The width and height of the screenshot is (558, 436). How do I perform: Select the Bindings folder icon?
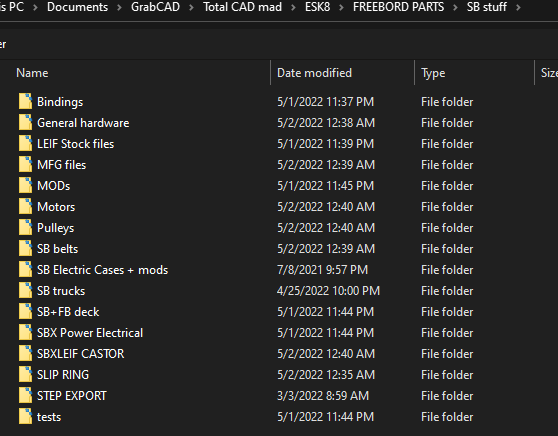(25, 101)
